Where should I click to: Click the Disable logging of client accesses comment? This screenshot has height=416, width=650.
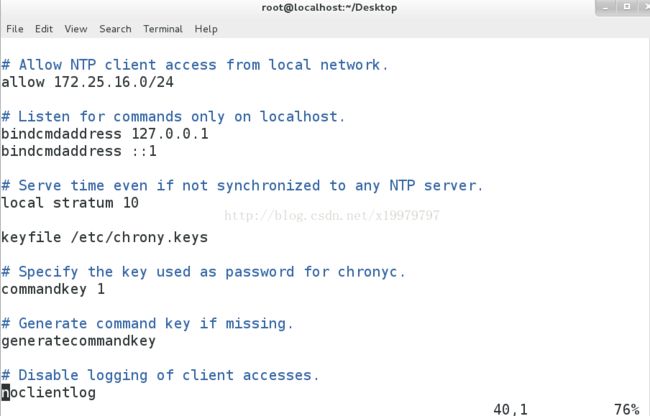coord(160,375)
